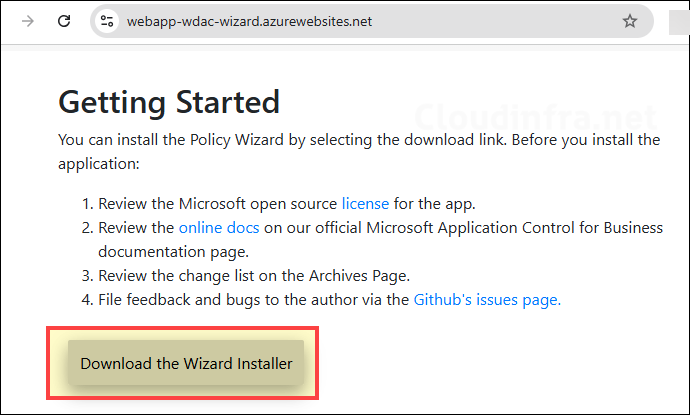Select the webapp-wdac-wizard URL in address bar
The width and height of the screenshot is (690, 415).
click(249, 21)
